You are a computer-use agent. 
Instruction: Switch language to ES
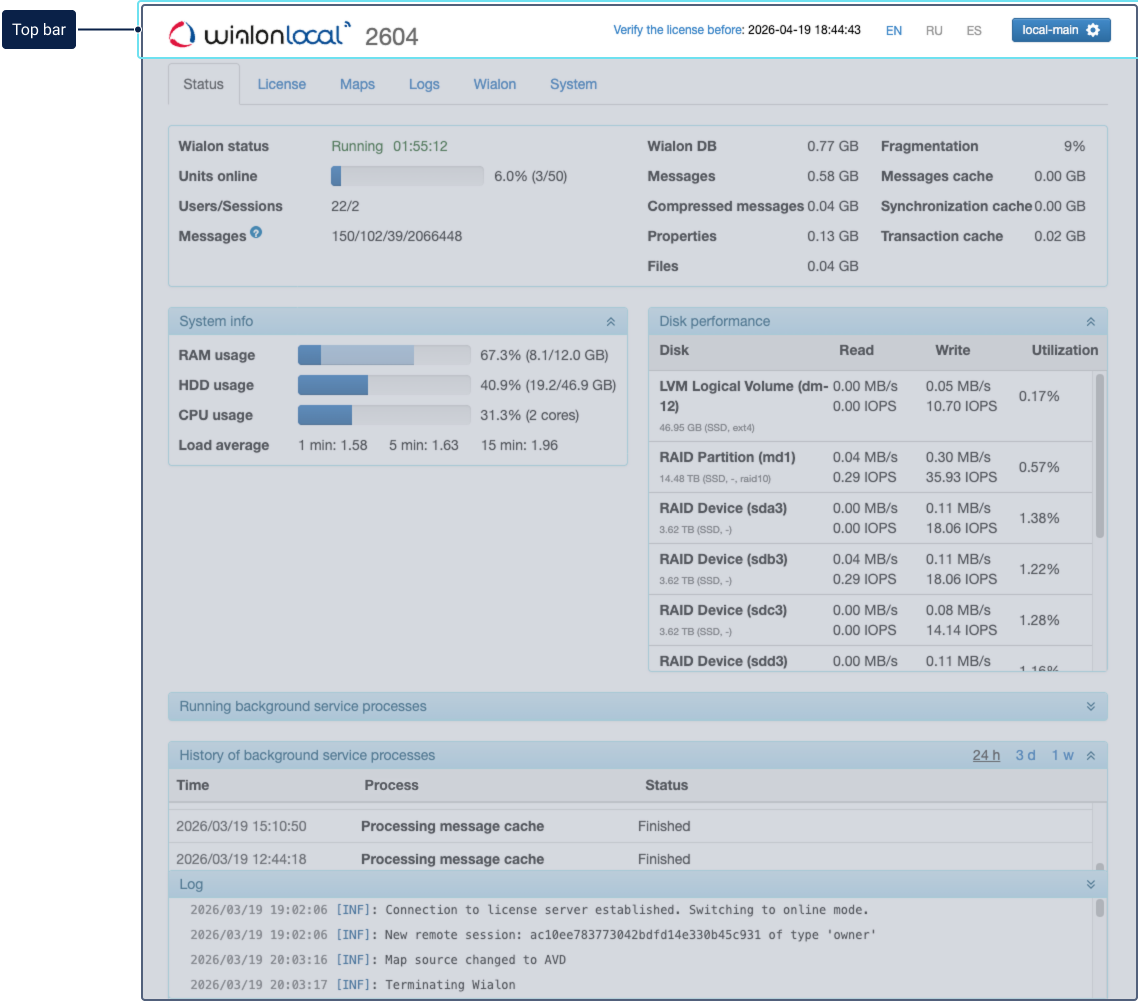pyautogui.click(x=974, y=31)
